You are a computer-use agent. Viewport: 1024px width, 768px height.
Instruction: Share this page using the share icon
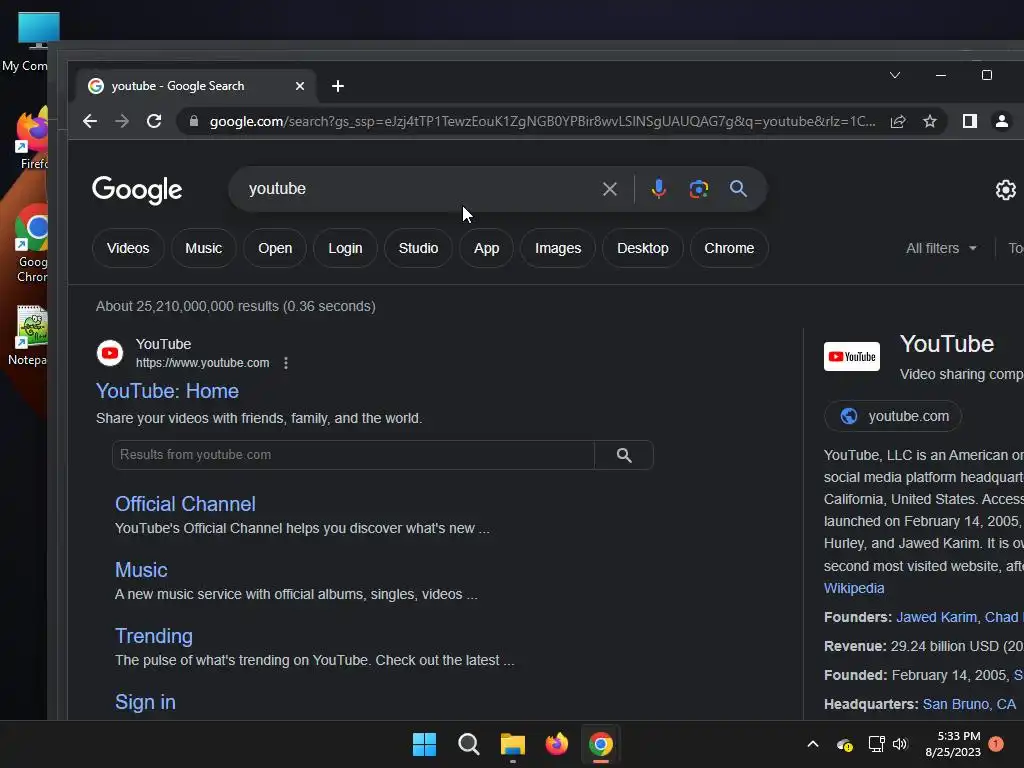[x=898, y=121]
